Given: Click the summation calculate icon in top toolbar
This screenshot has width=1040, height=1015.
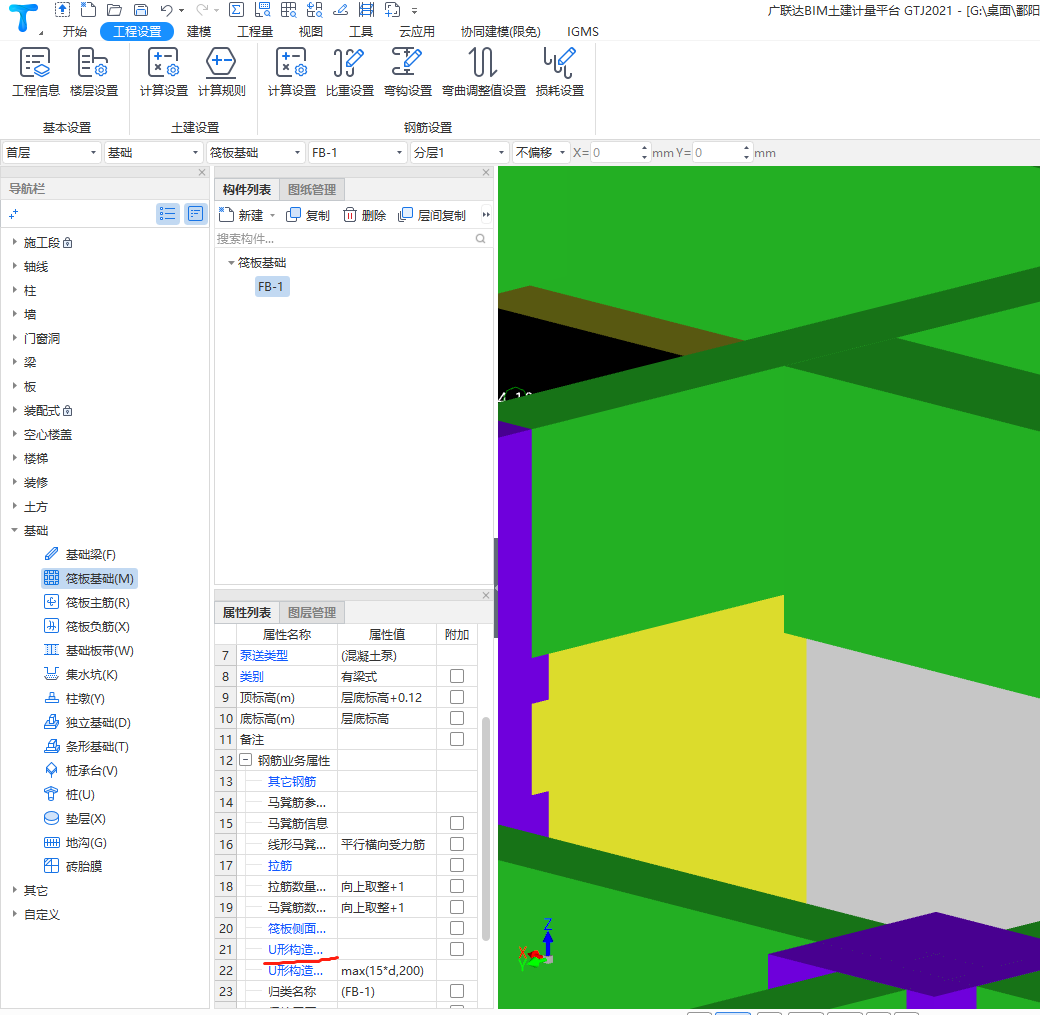Looking at the screenshot, I should tap(236, 10).
